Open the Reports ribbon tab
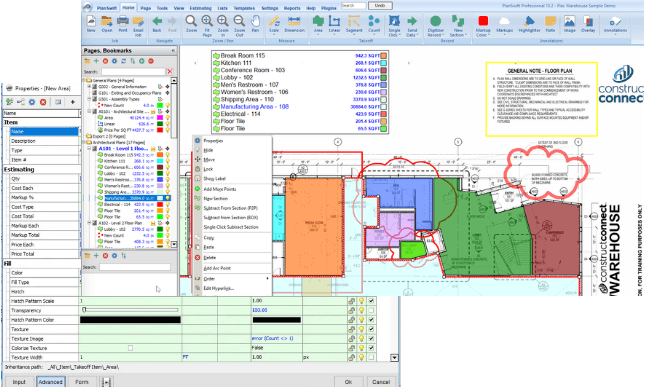The image size is (645, 388). click(x=292, y=8)
